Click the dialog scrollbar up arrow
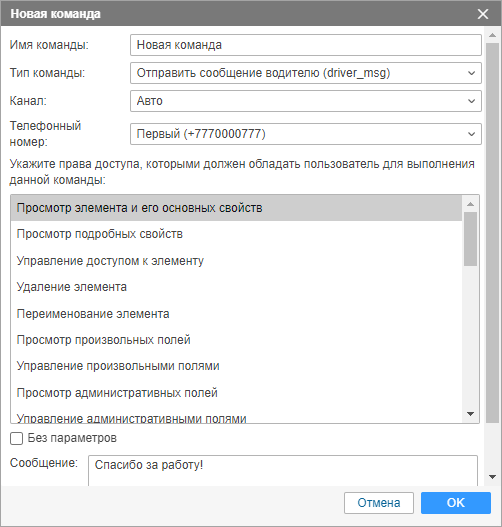 pos(493,35)
